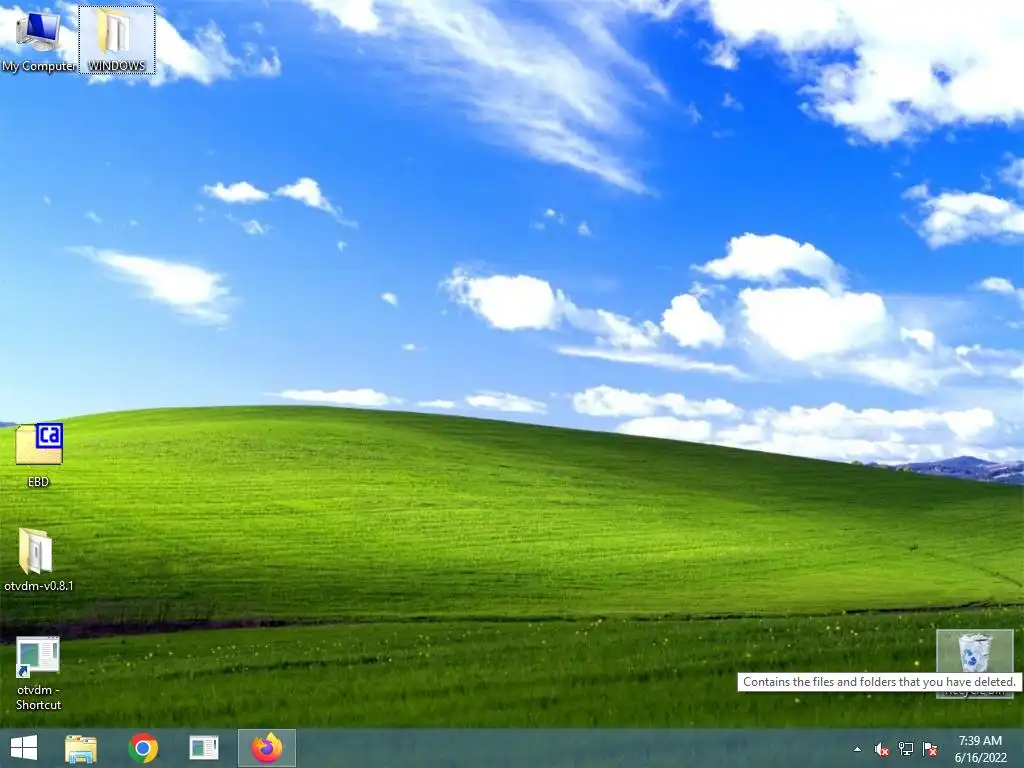1024x768 pixels.
Task: Select the otvdm - Shortcut icon
Action: coord(39,673)
